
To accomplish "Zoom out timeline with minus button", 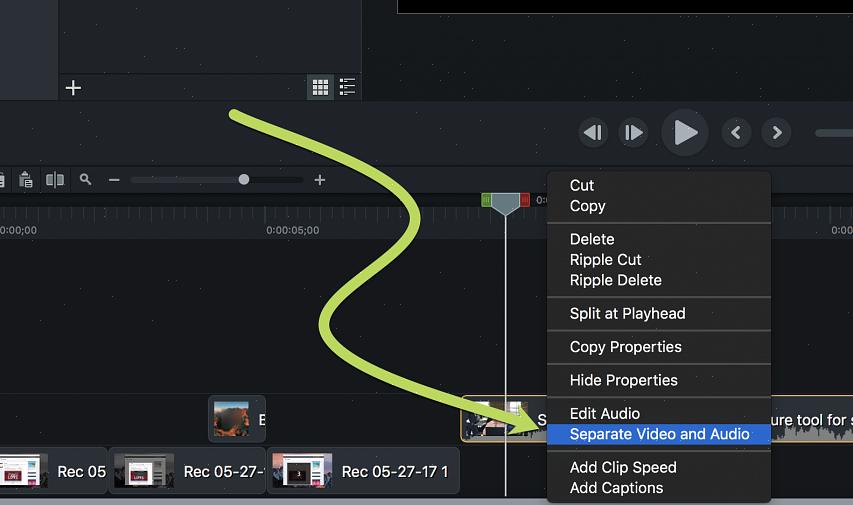I will point(114,180).
